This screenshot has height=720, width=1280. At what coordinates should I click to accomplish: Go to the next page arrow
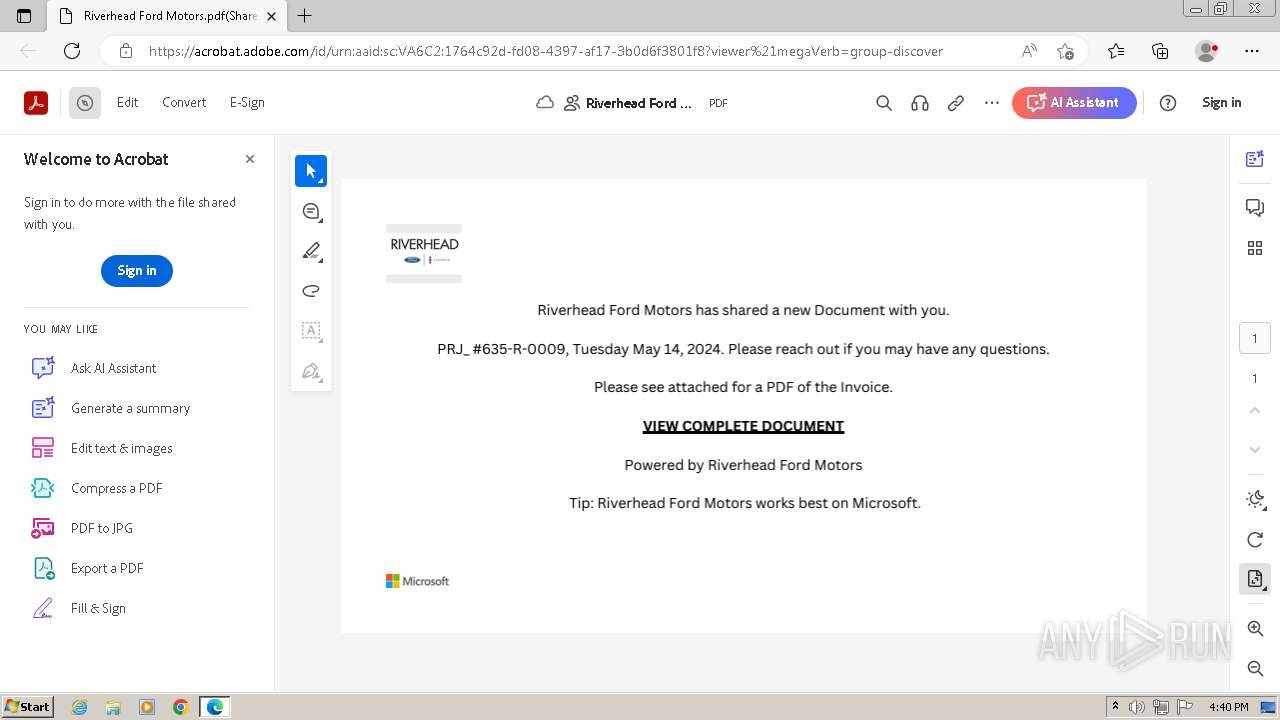(x=1255, y=450)
